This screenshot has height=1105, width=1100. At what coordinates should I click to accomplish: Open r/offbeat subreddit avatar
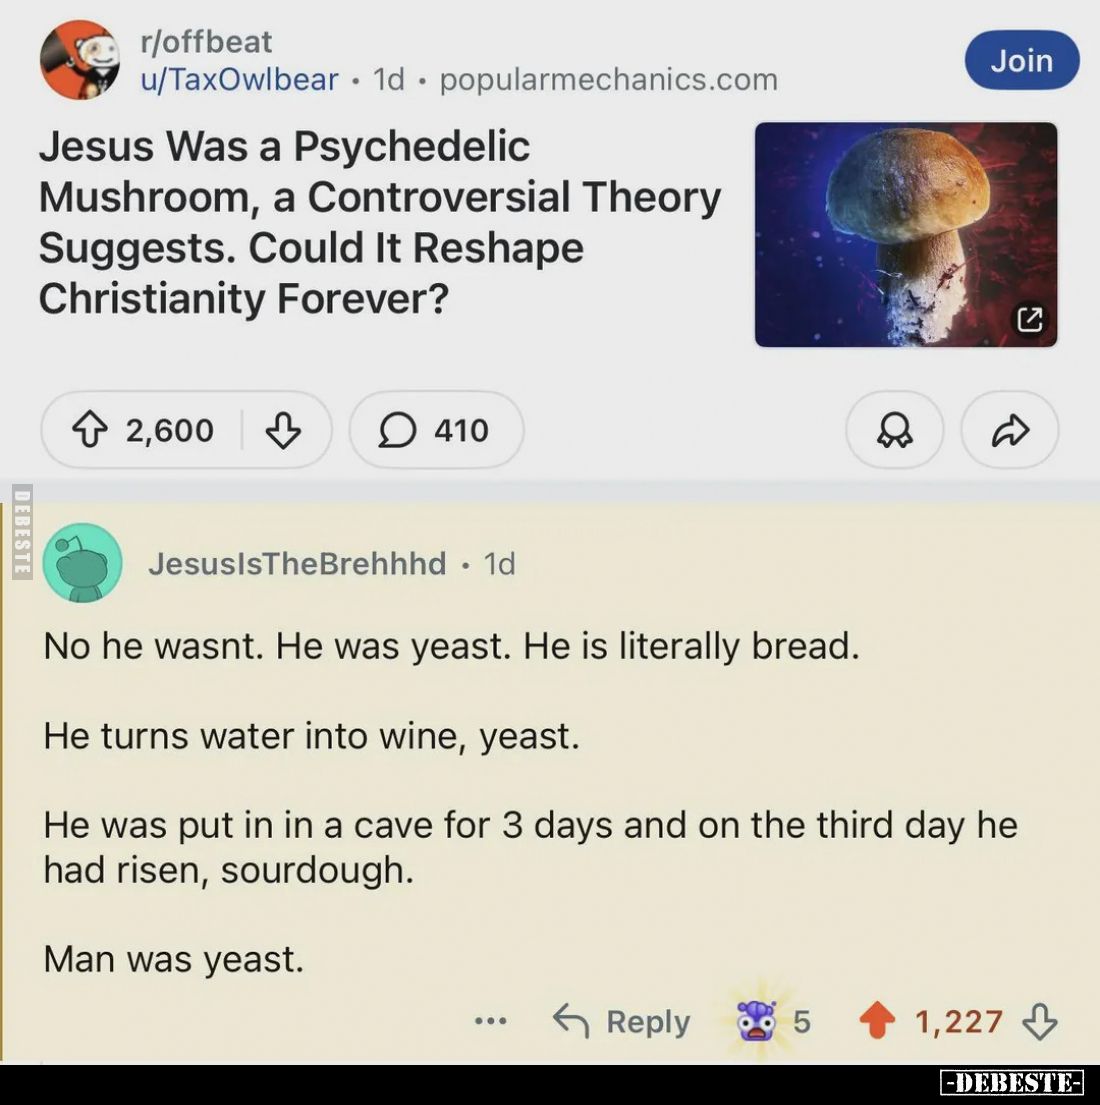point(80,60)
